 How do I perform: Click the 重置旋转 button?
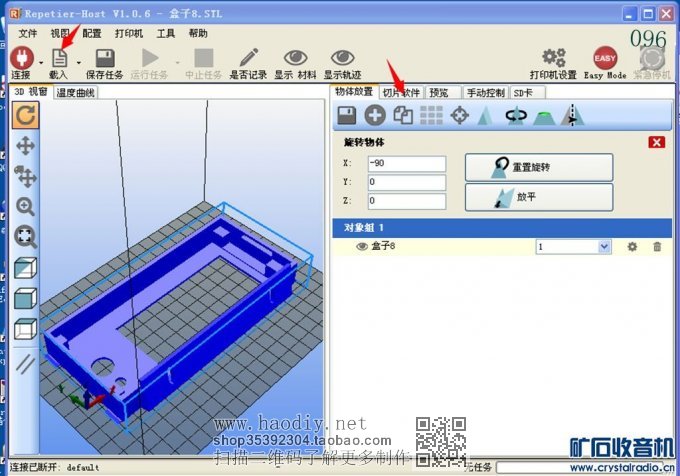click(x=539, y=167)
